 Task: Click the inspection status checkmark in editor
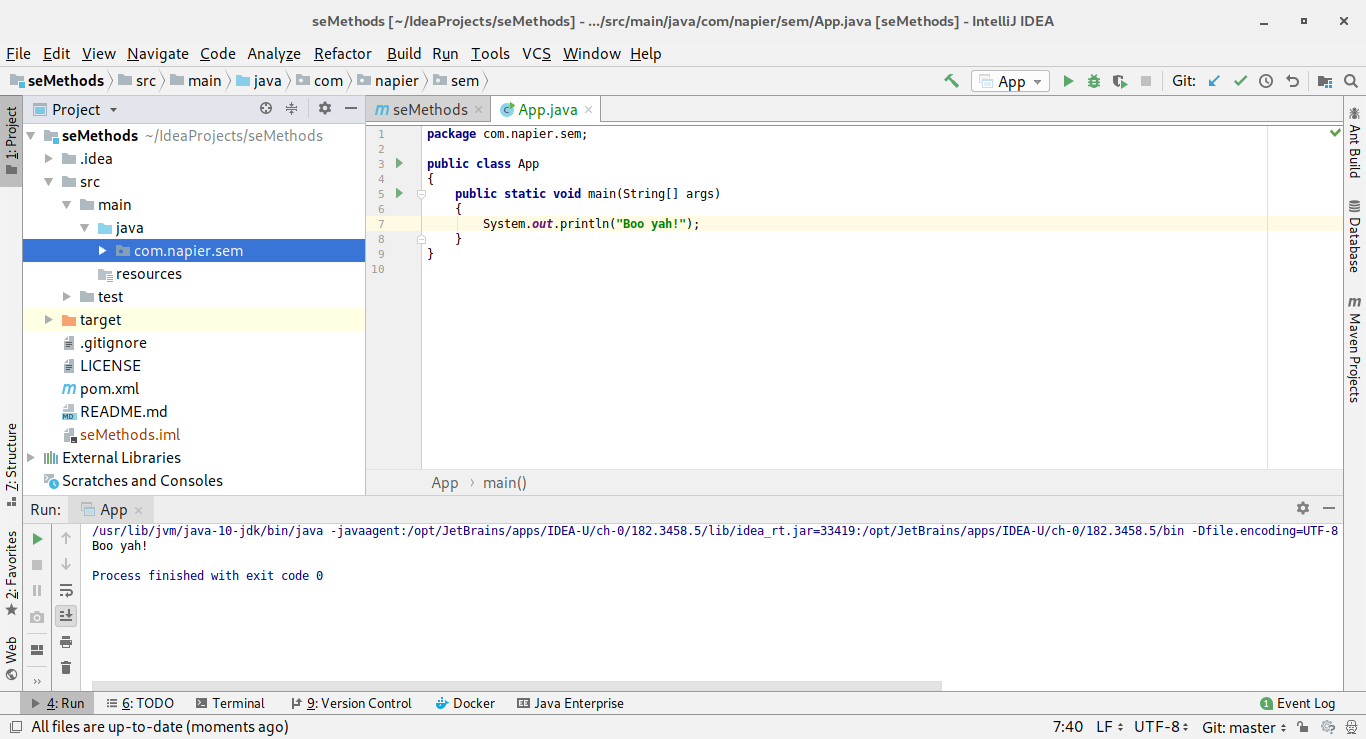point(1335,132)
